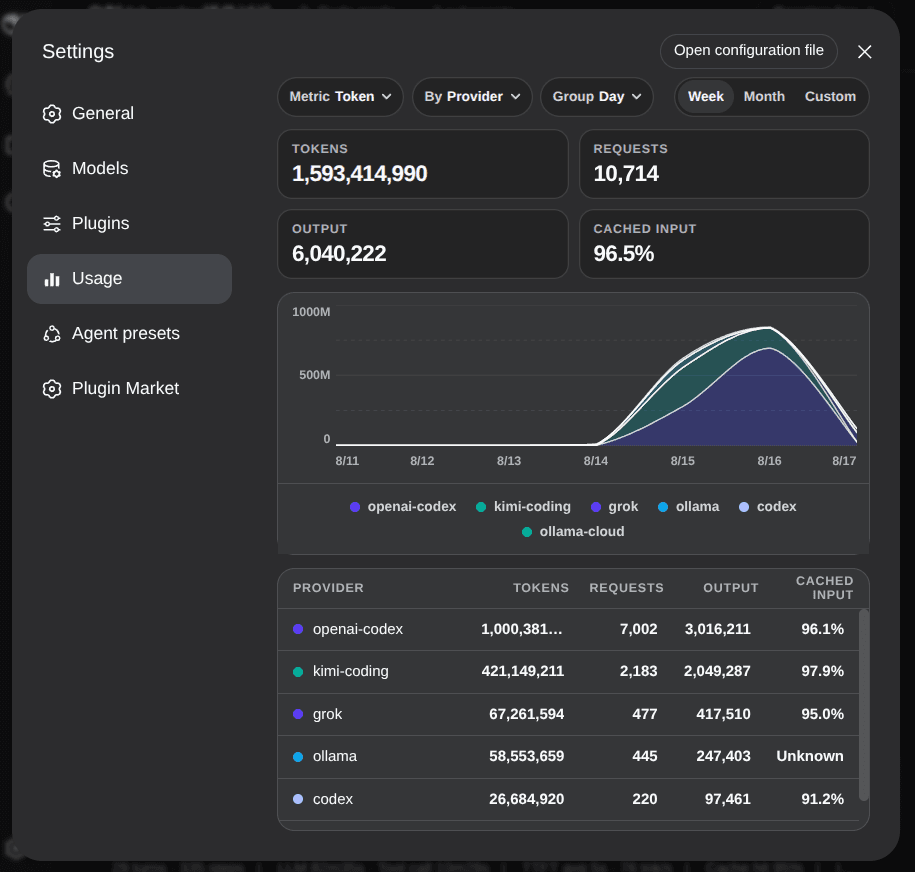915x872 pixels.
Task: Click the General gear icon
Action: point(52,114)
